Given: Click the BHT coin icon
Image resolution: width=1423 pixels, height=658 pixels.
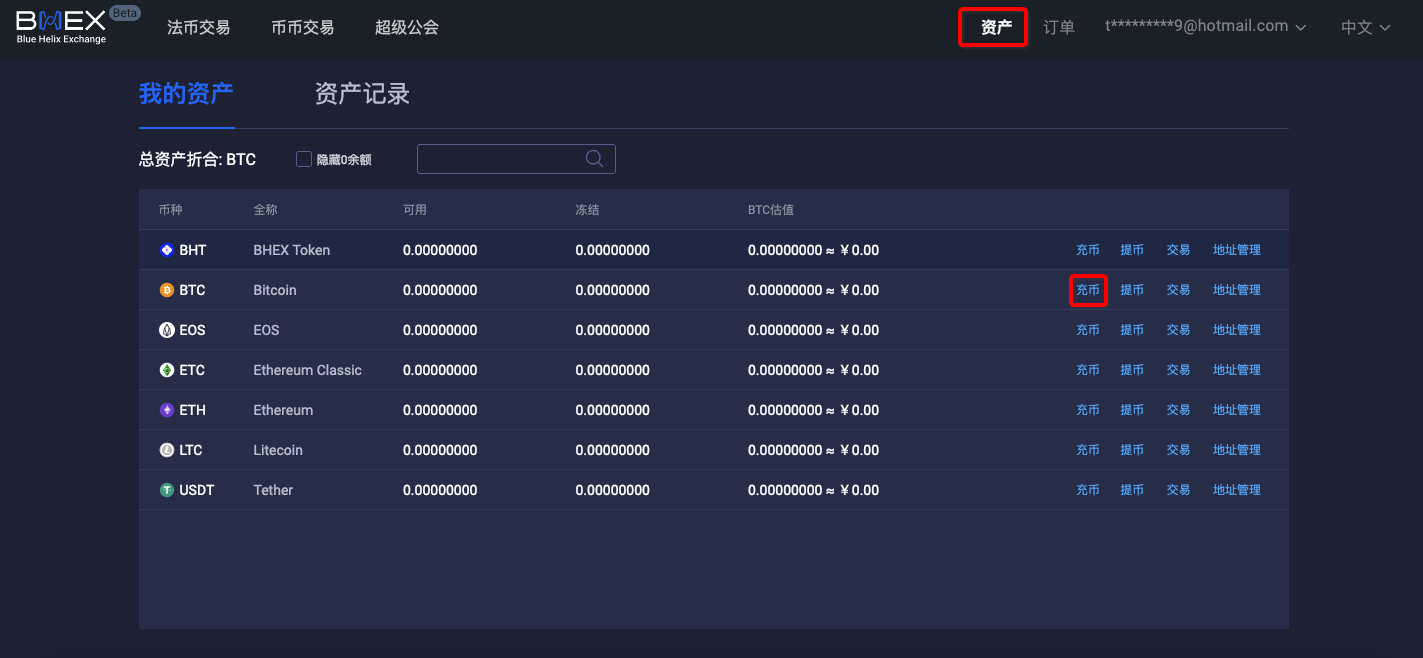Looking at the screenshot, I should (167, 250).
